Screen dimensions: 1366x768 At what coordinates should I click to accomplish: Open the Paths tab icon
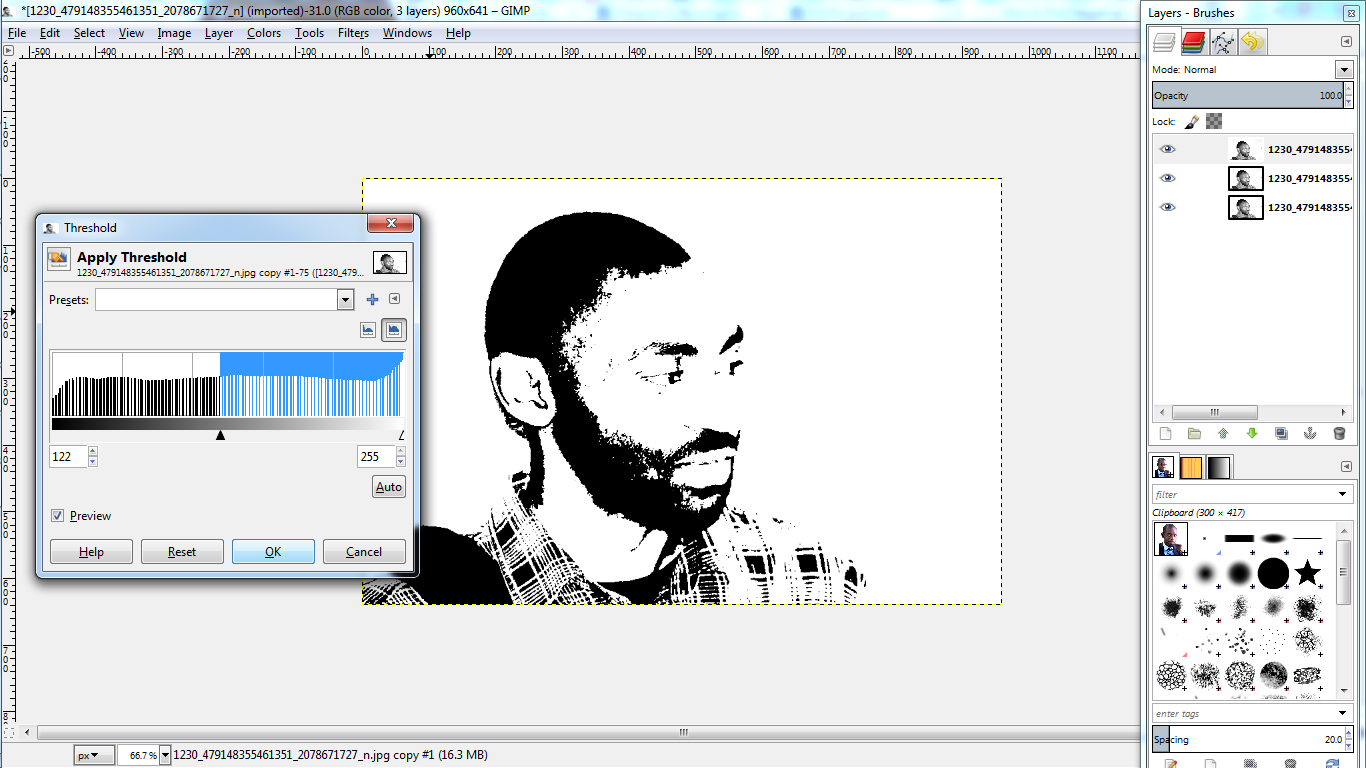pos(1223,42)
